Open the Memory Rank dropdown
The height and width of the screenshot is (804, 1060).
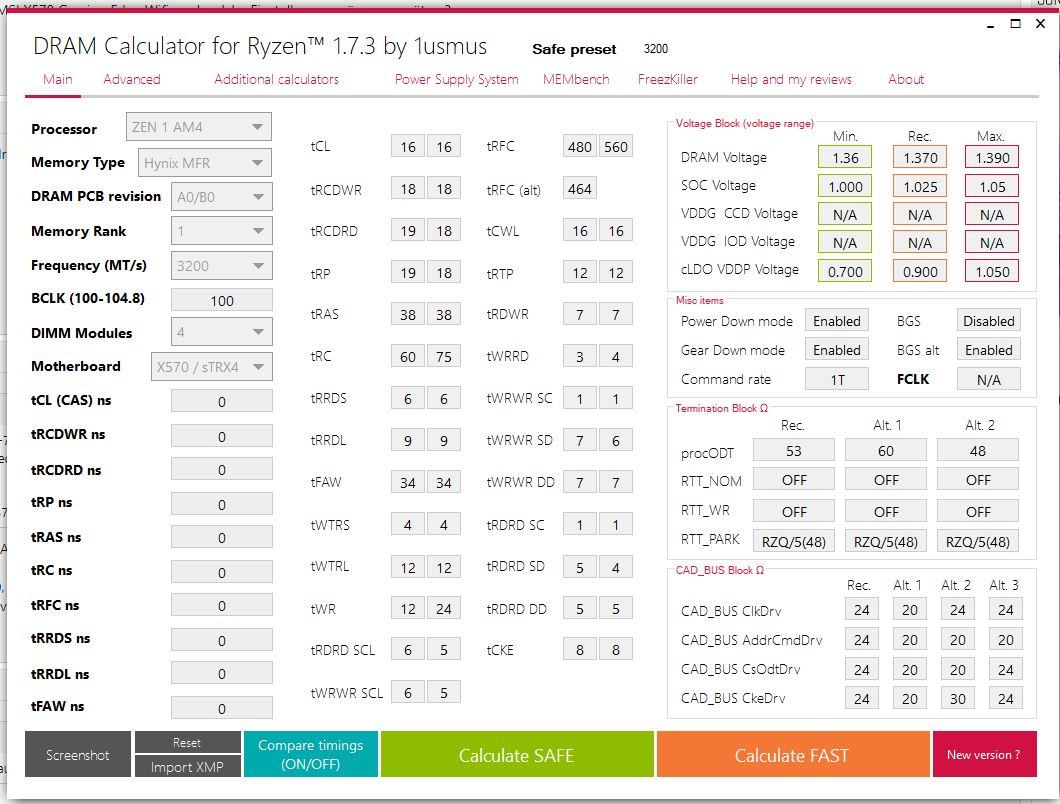click(222, 231)
